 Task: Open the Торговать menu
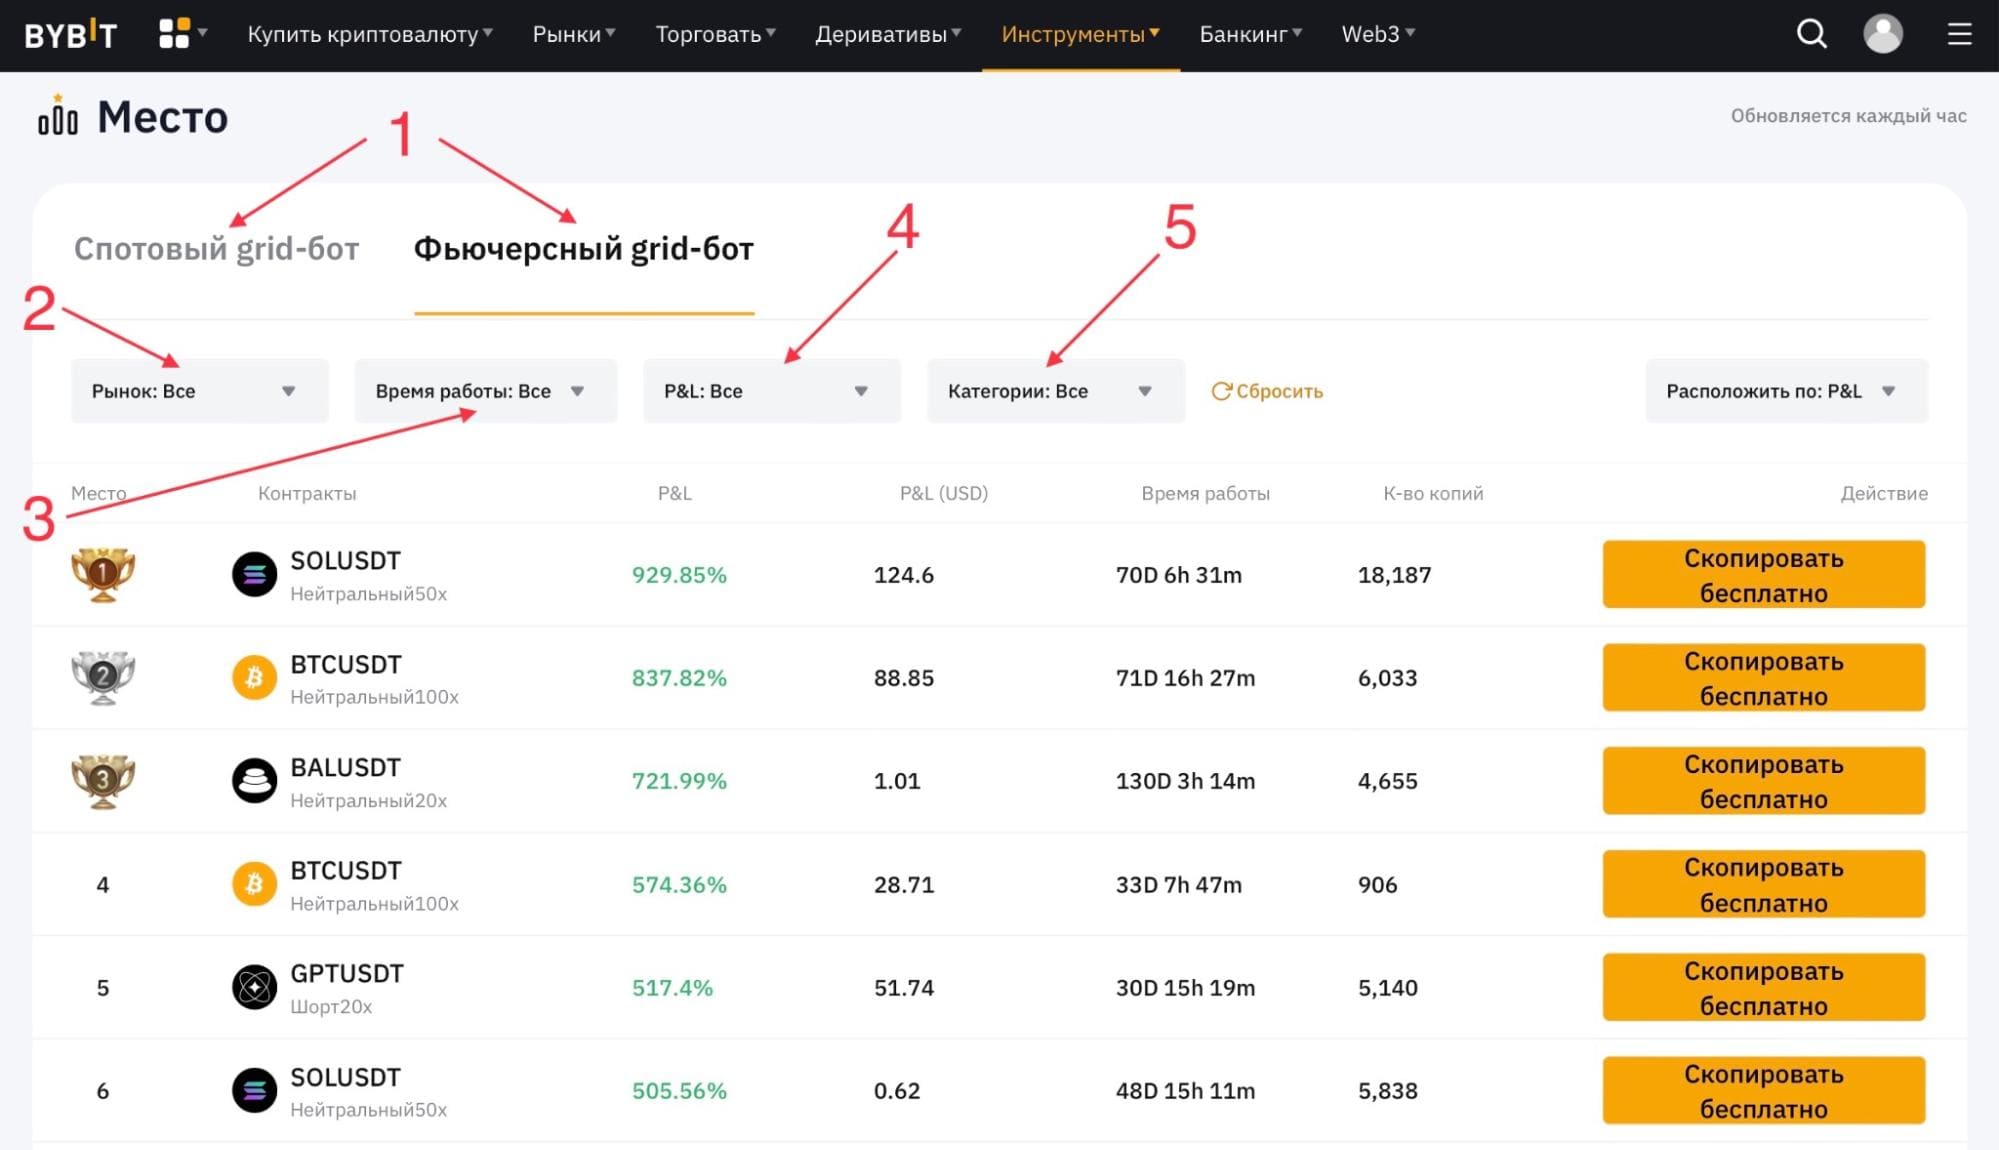[715, 34]
